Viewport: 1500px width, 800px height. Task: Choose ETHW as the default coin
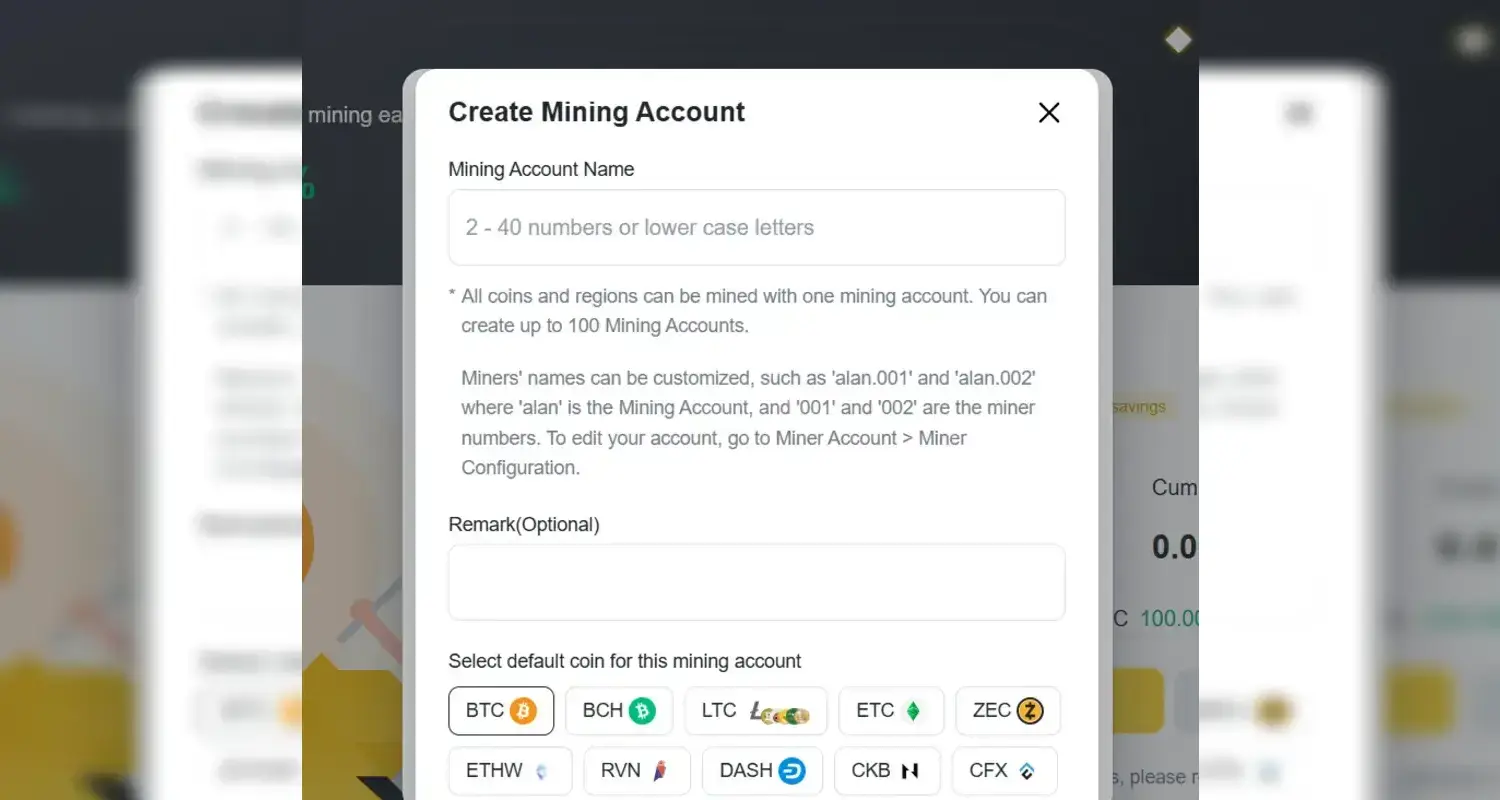[x=510, y=770]
